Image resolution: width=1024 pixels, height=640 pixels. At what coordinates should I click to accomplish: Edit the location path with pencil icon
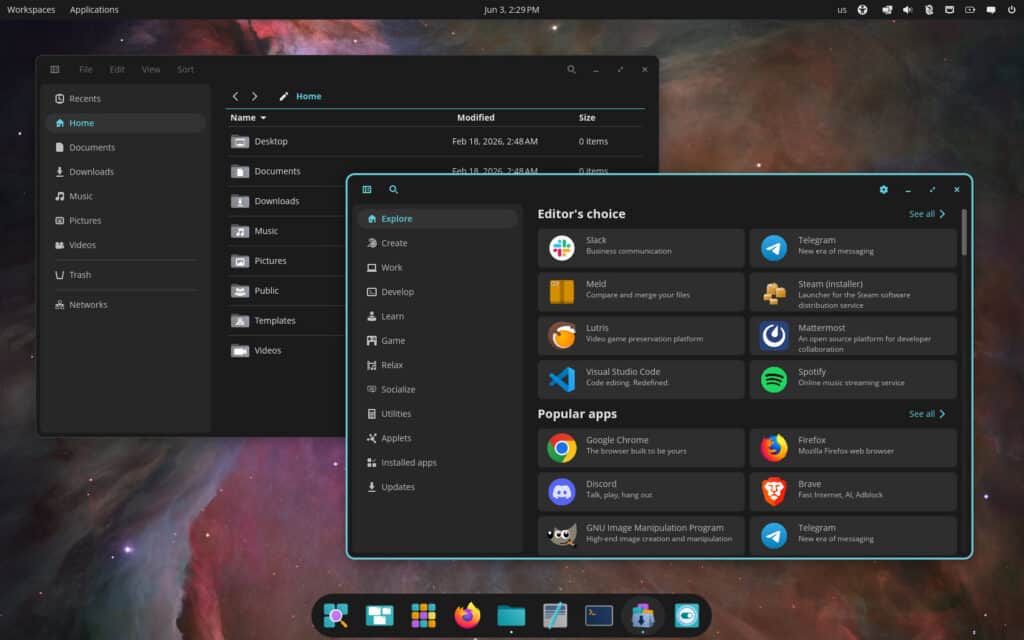pyautogui.click(x=283, y=96)
